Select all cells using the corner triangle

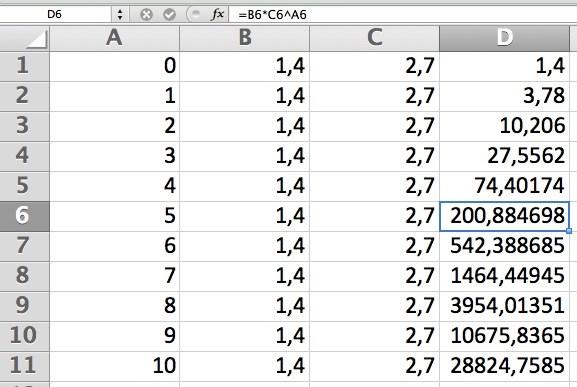point(25,38)
